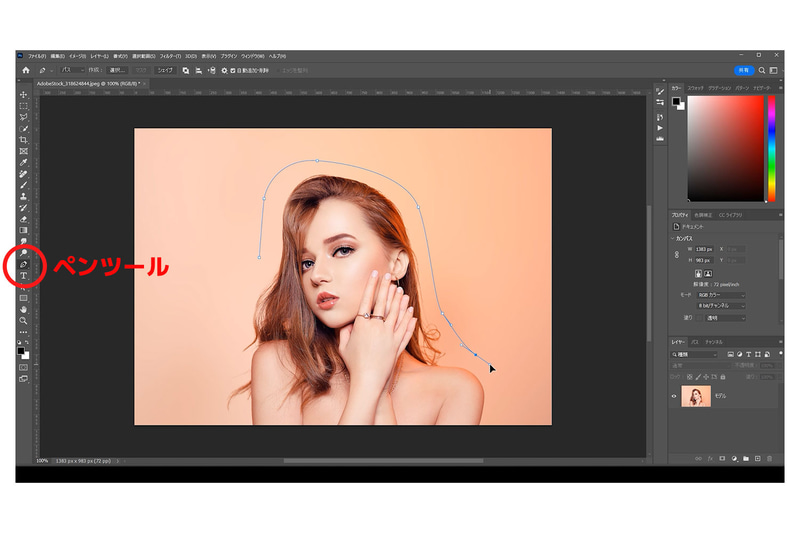Toggle pixel layer filter icon

click(730, 354)
